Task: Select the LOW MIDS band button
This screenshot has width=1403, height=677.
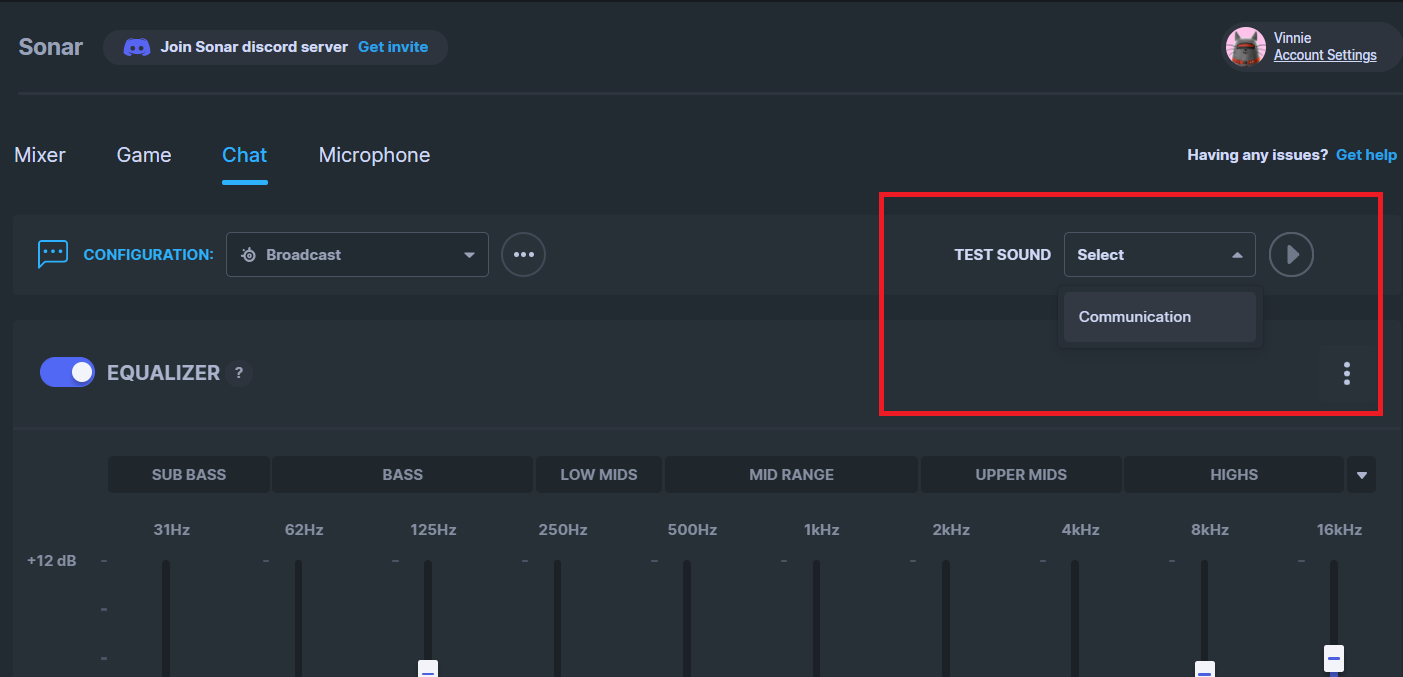Action: pos(598,475)
